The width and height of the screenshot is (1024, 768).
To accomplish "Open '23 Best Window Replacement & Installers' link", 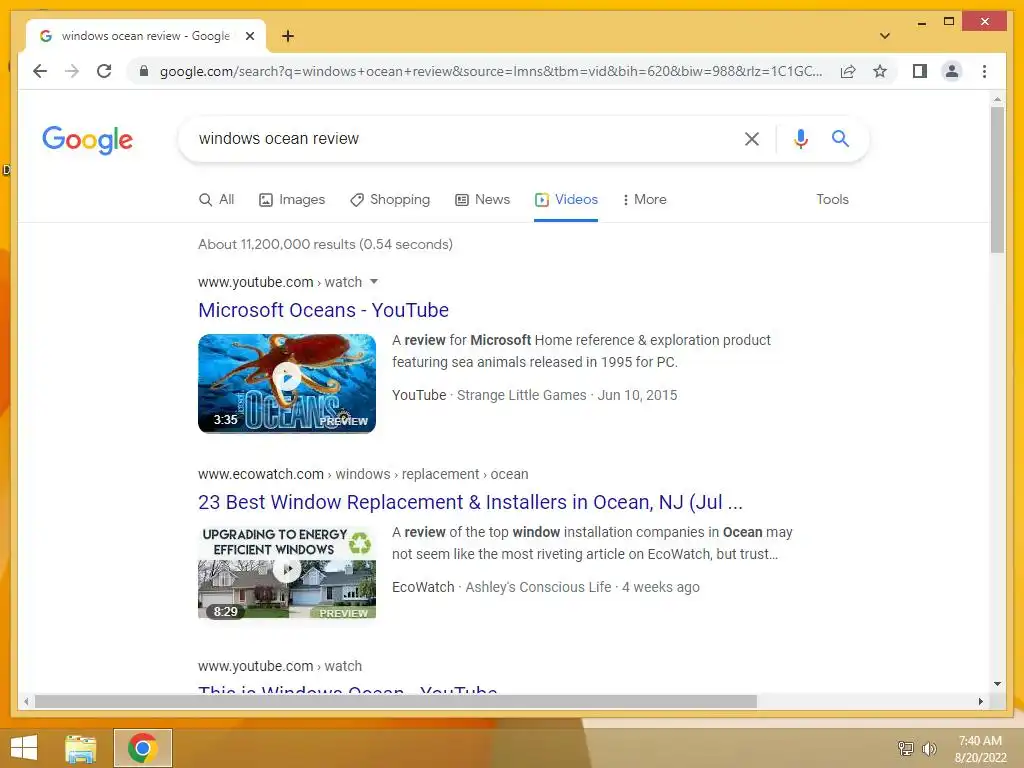I will click(x=470, y=502).
